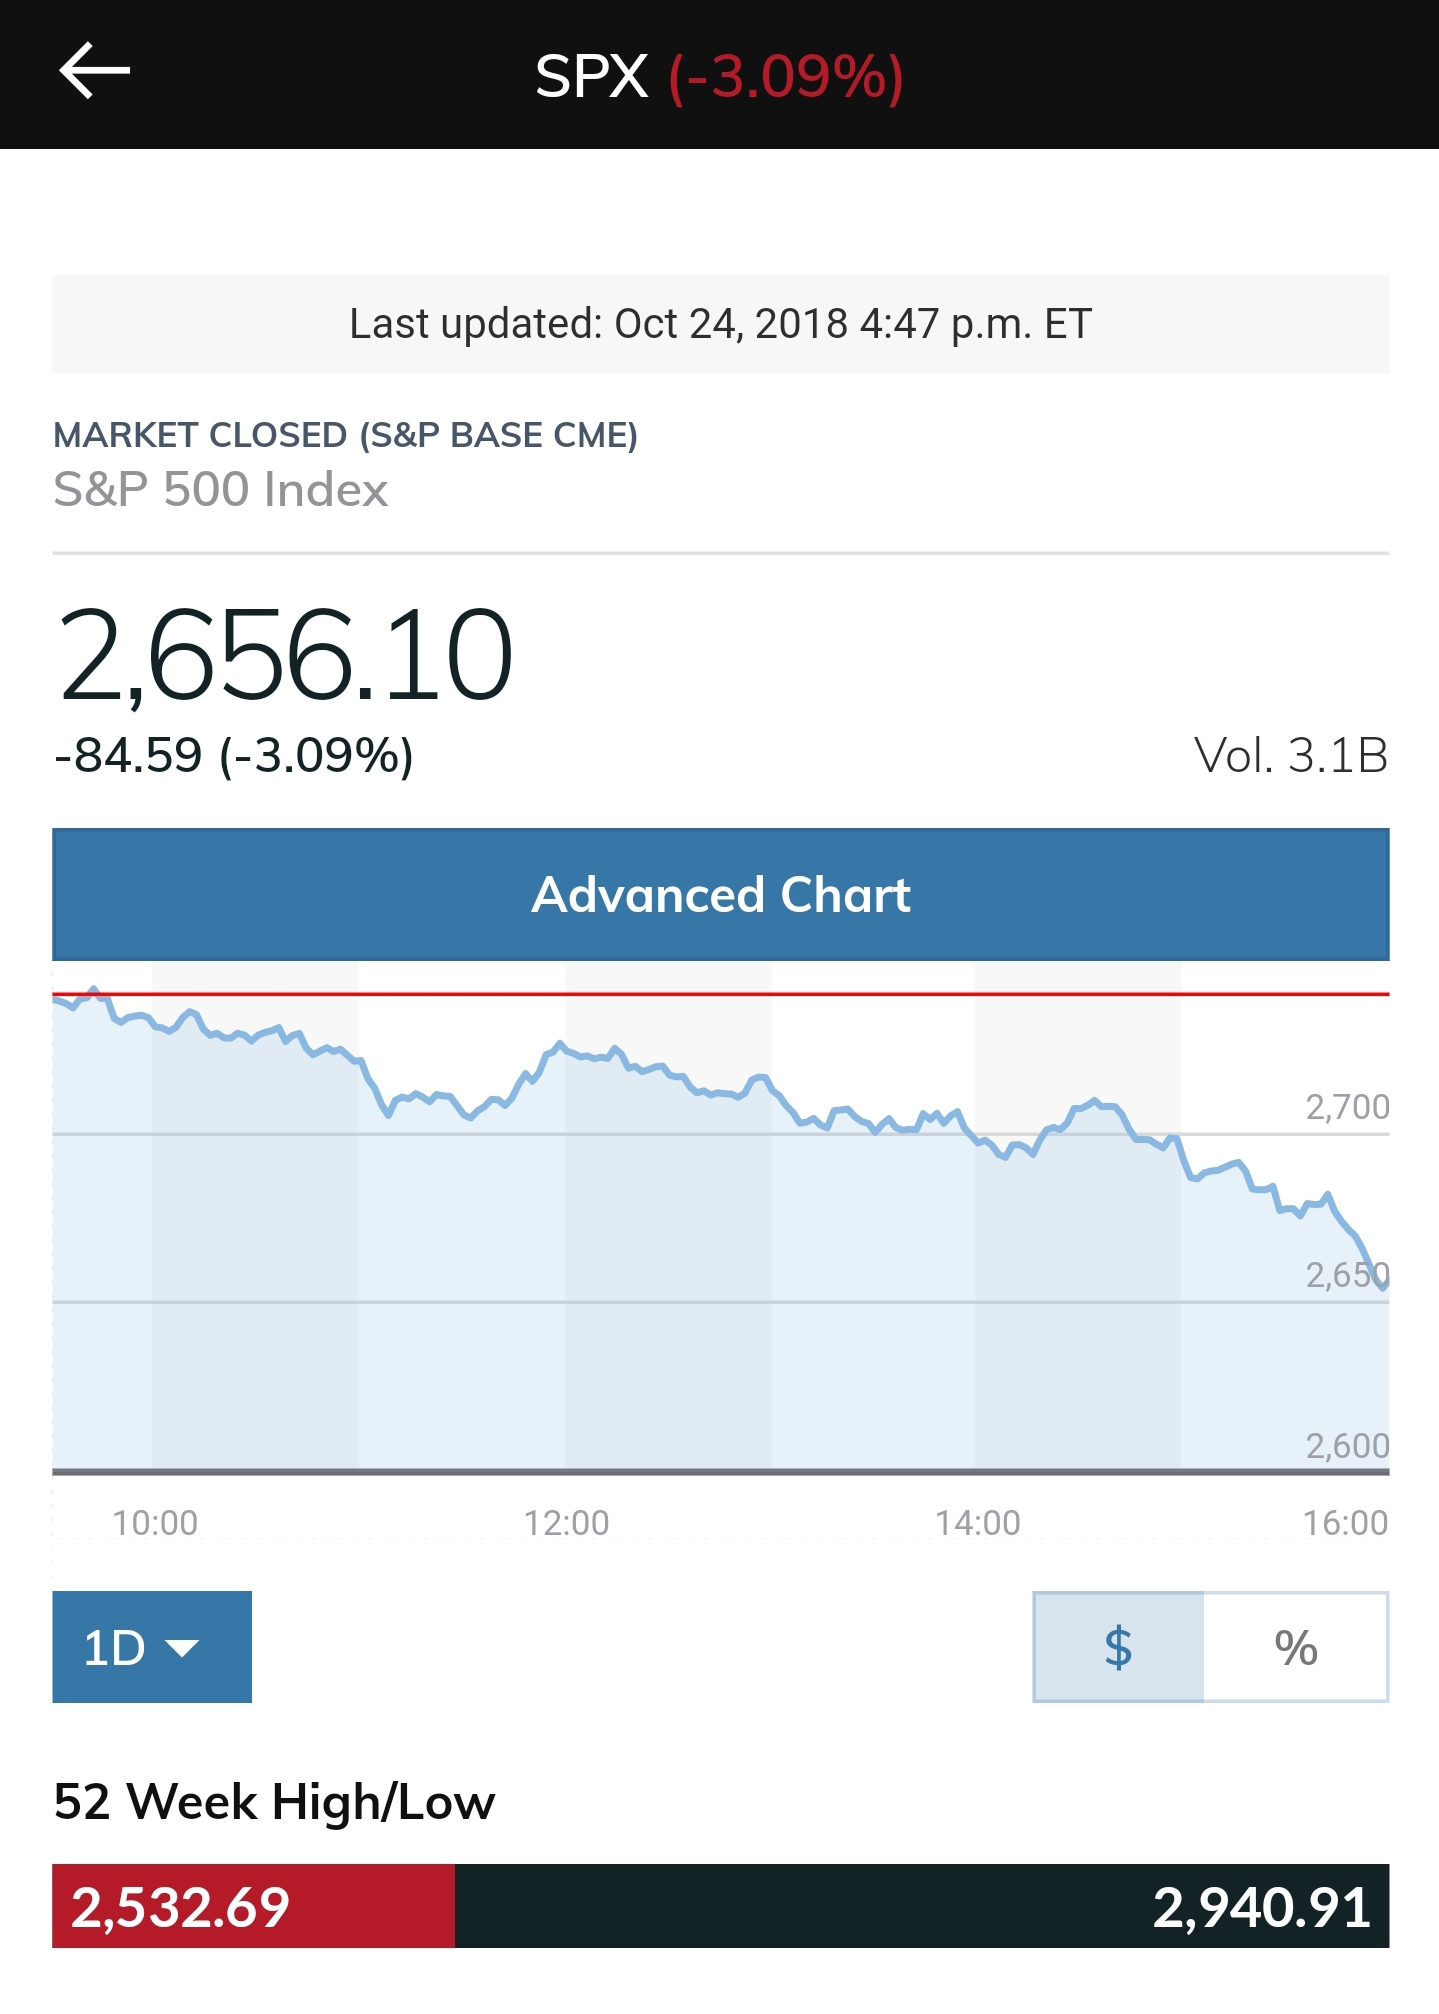Tap the 52-week low value 2,532.69
1439x2014 pixels.
tap(181, 1907)
